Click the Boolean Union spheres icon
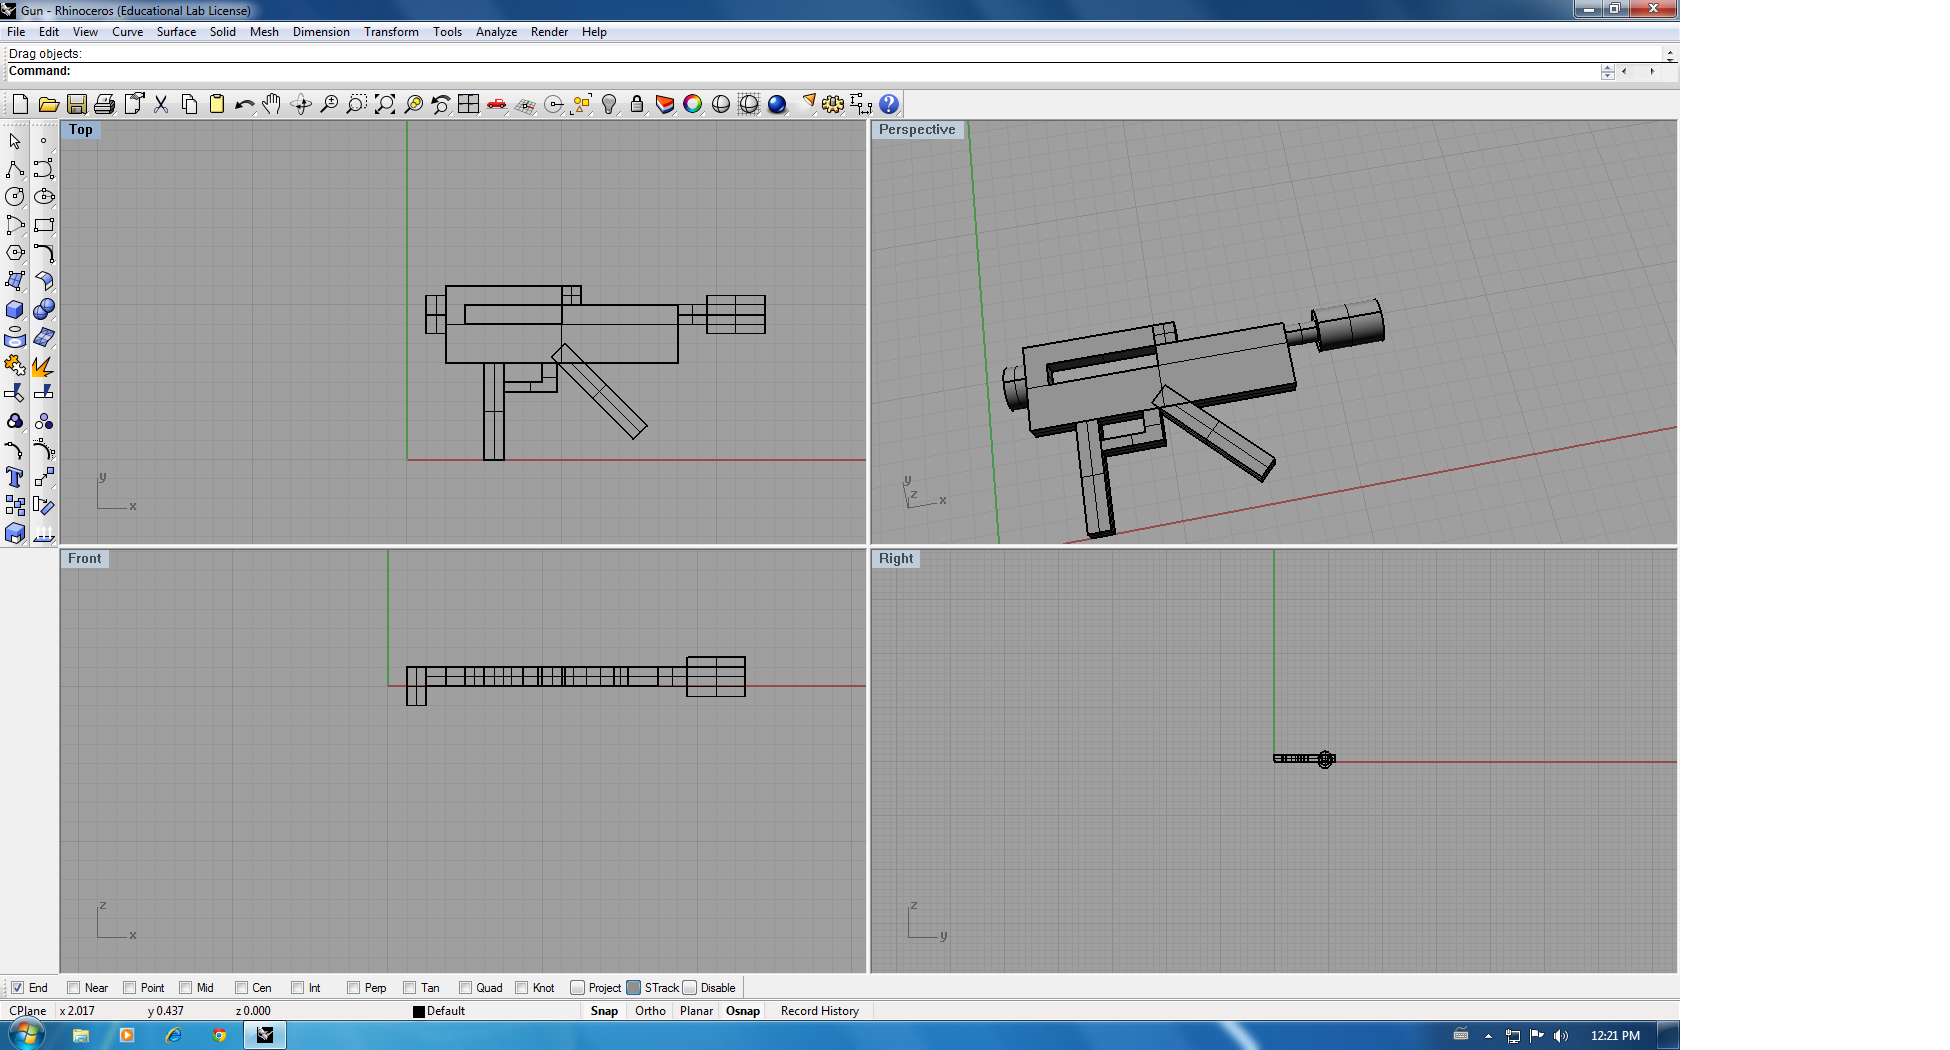Viewport: 1950px width, 1050px height. point(44,309)
